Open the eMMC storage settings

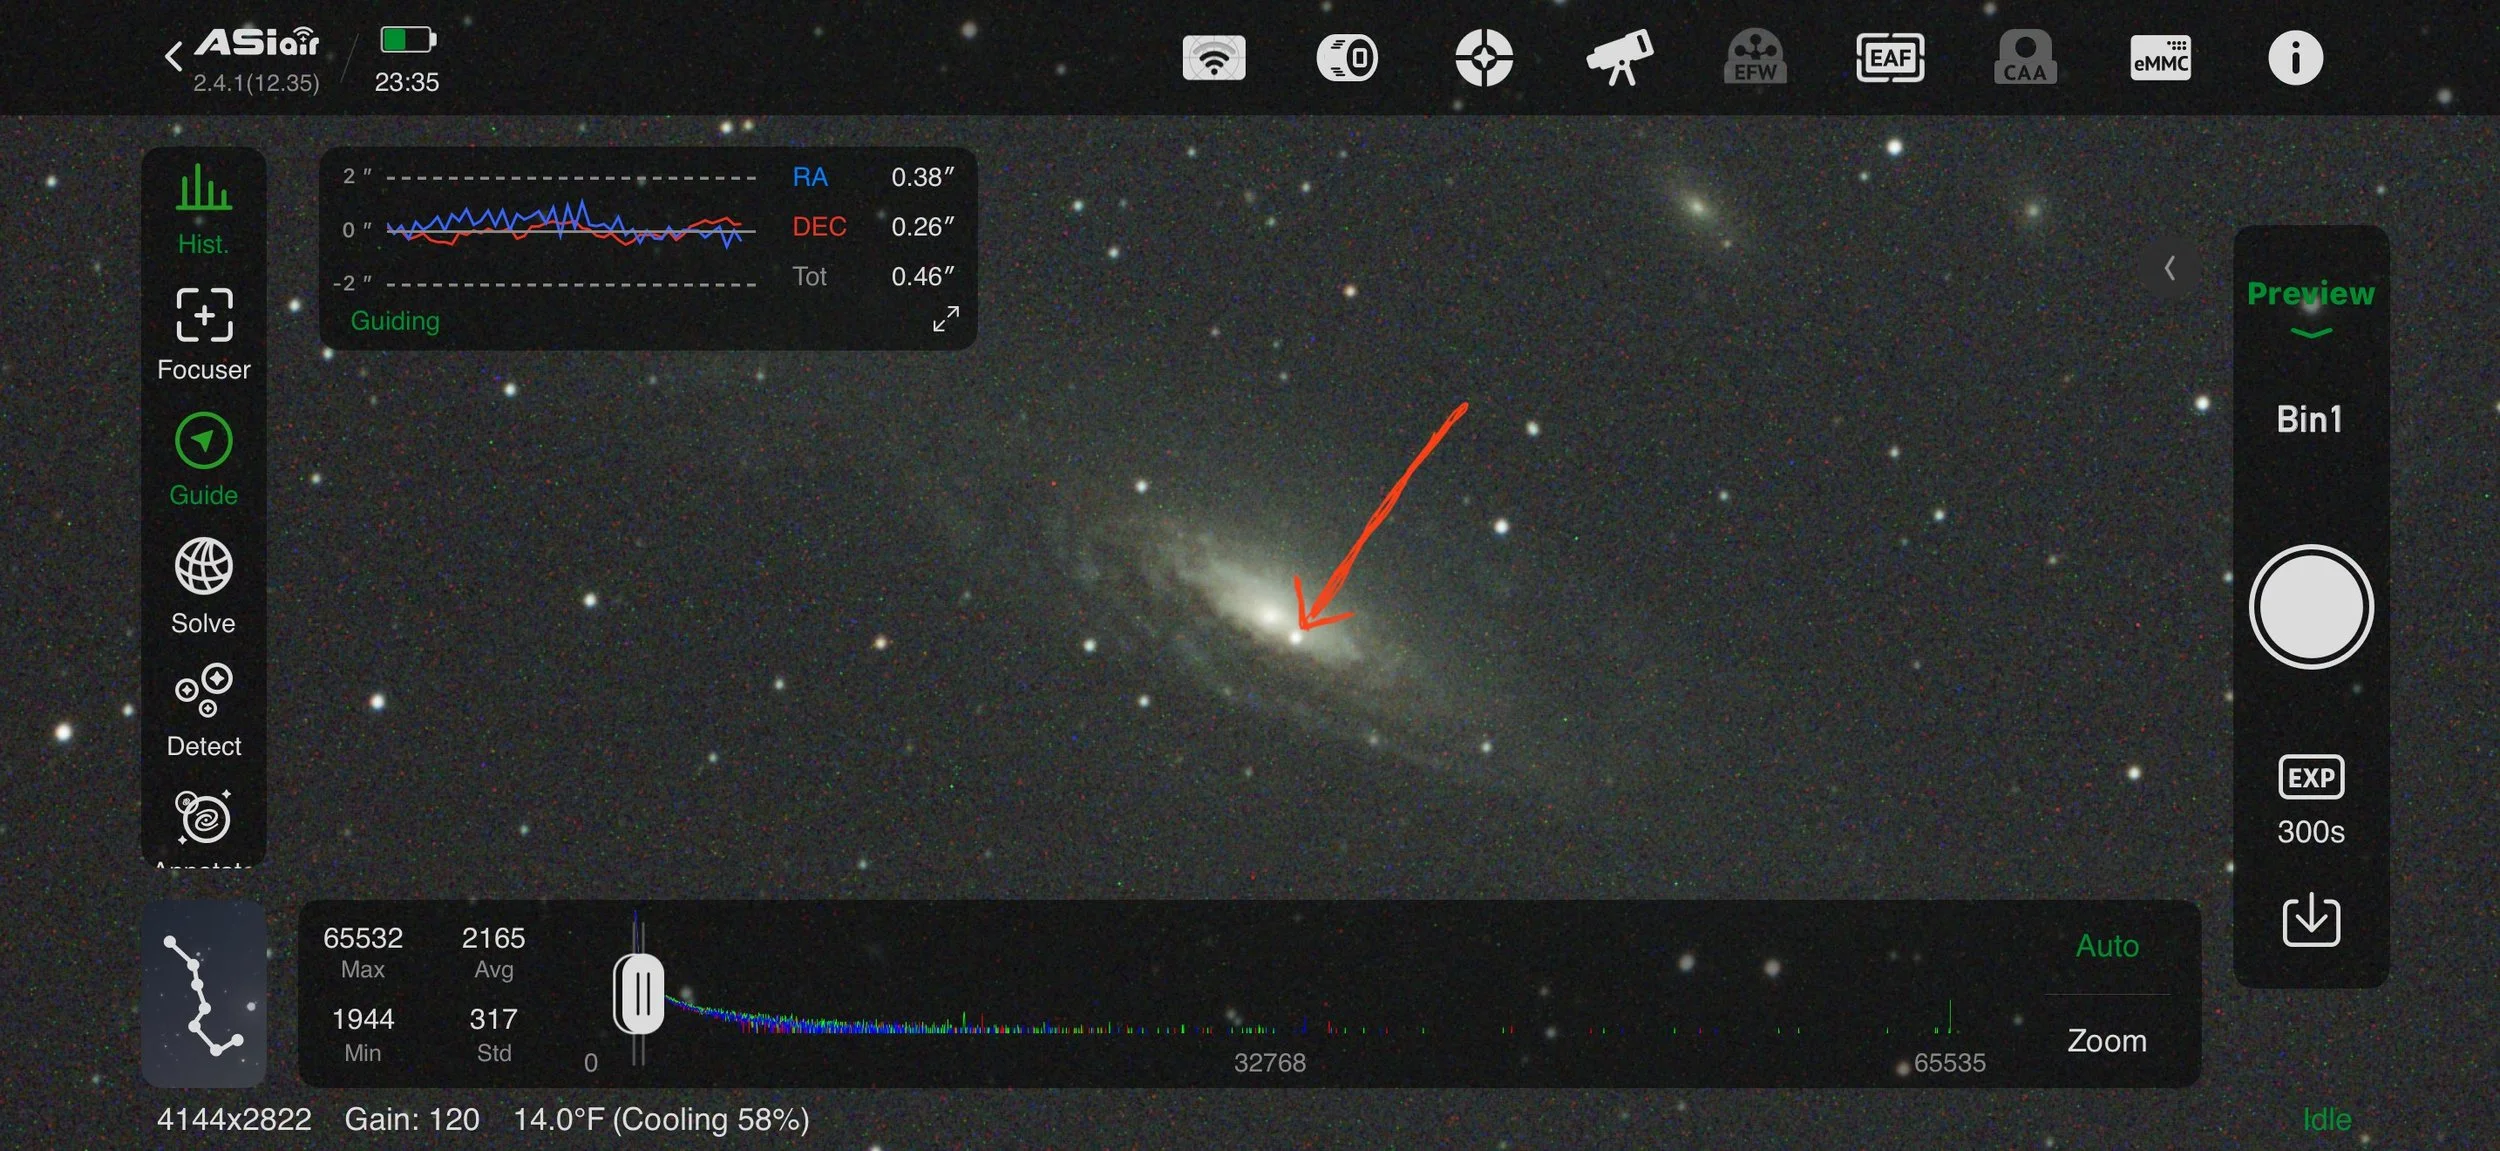pyautogui.click(x=2160, y=58)
